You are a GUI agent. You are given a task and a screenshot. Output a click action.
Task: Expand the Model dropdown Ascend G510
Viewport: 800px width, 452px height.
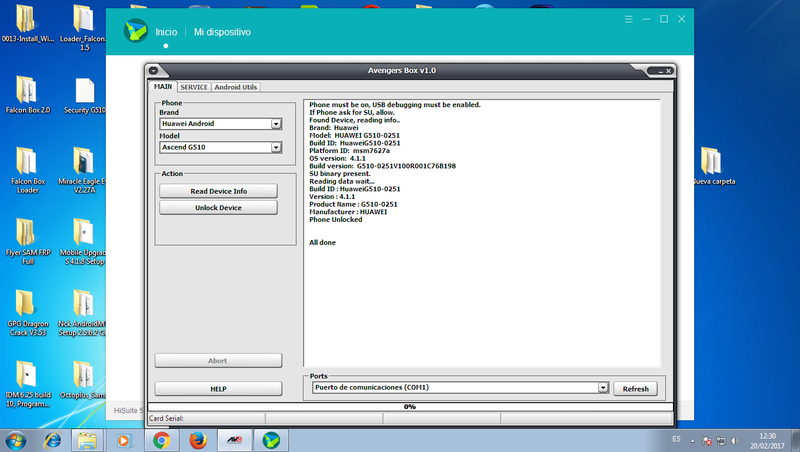276,147
